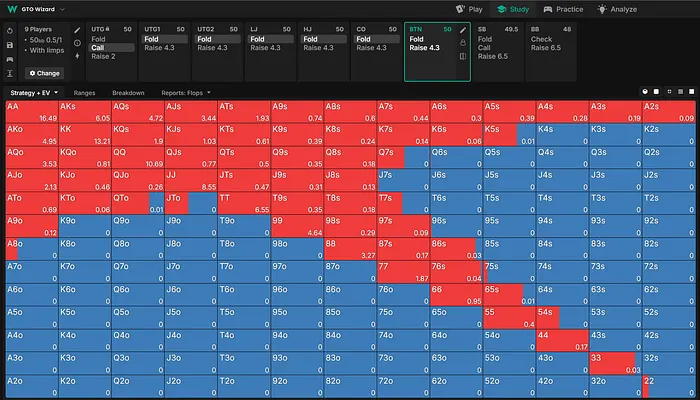Click the lightning bolt icon beside With limps
Image resolution: width=700 pixels, height=400 pixels.
[x=77, y=56]
